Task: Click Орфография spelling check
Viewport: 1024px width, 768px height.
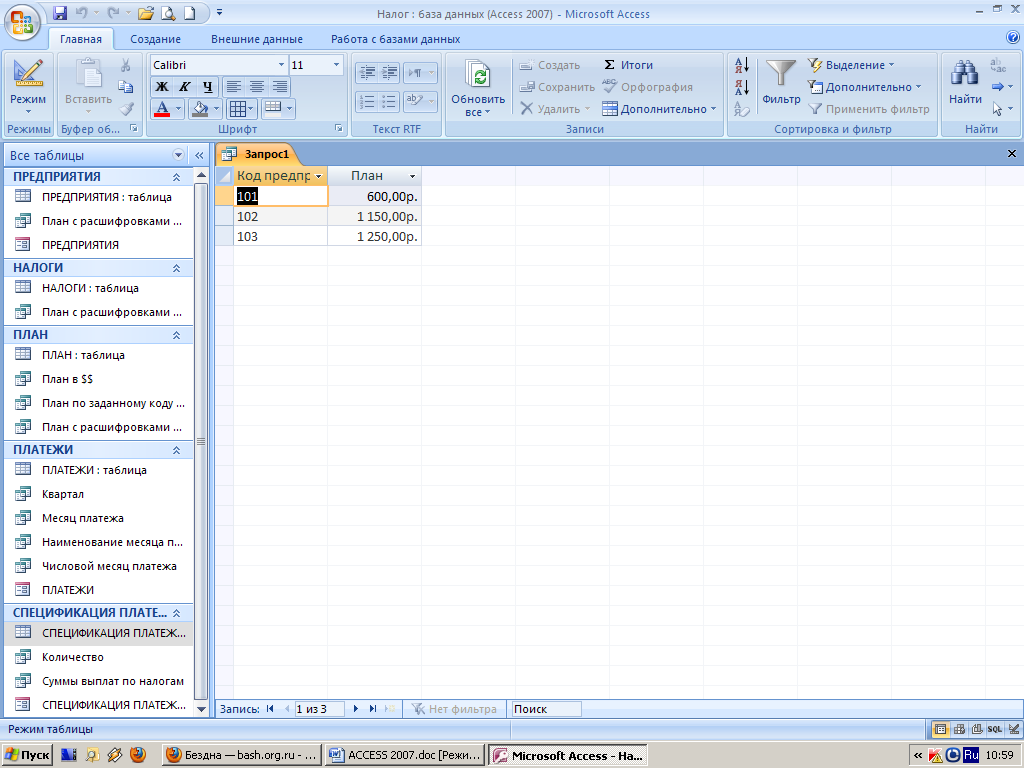Action: [x=647, y=87]
